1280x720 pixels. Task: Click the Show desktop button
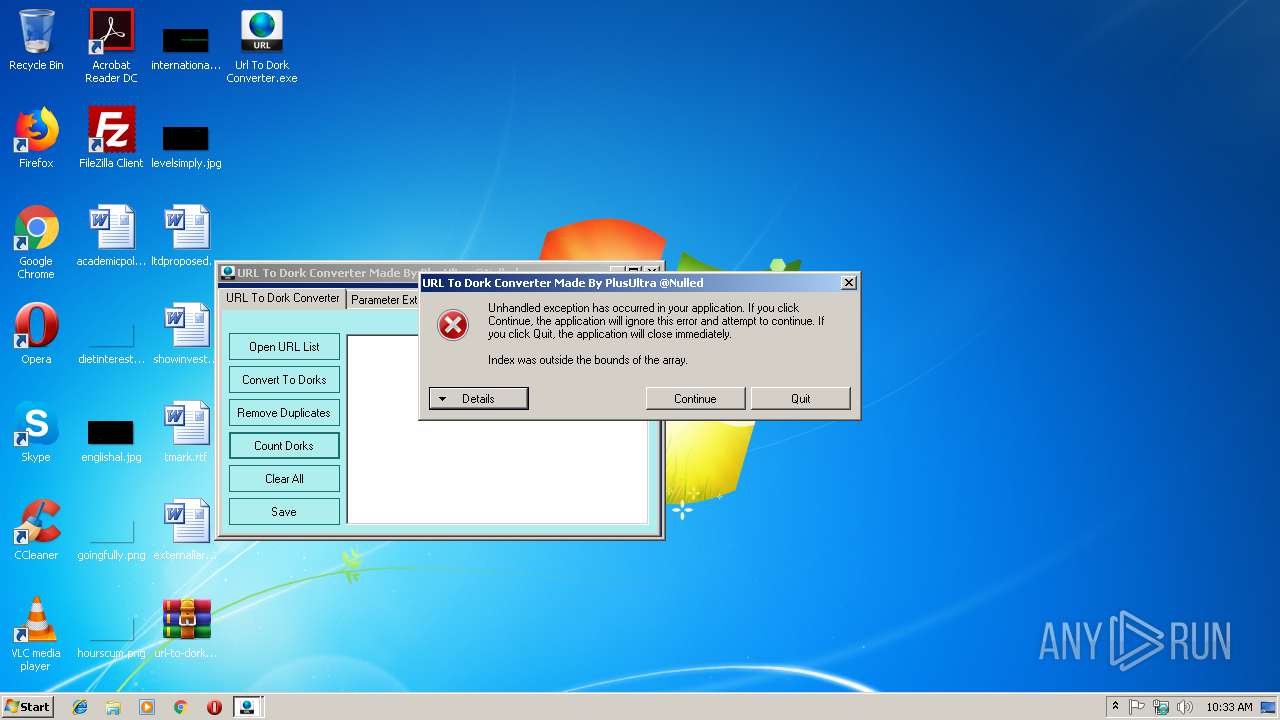[x=1269, y=707]
